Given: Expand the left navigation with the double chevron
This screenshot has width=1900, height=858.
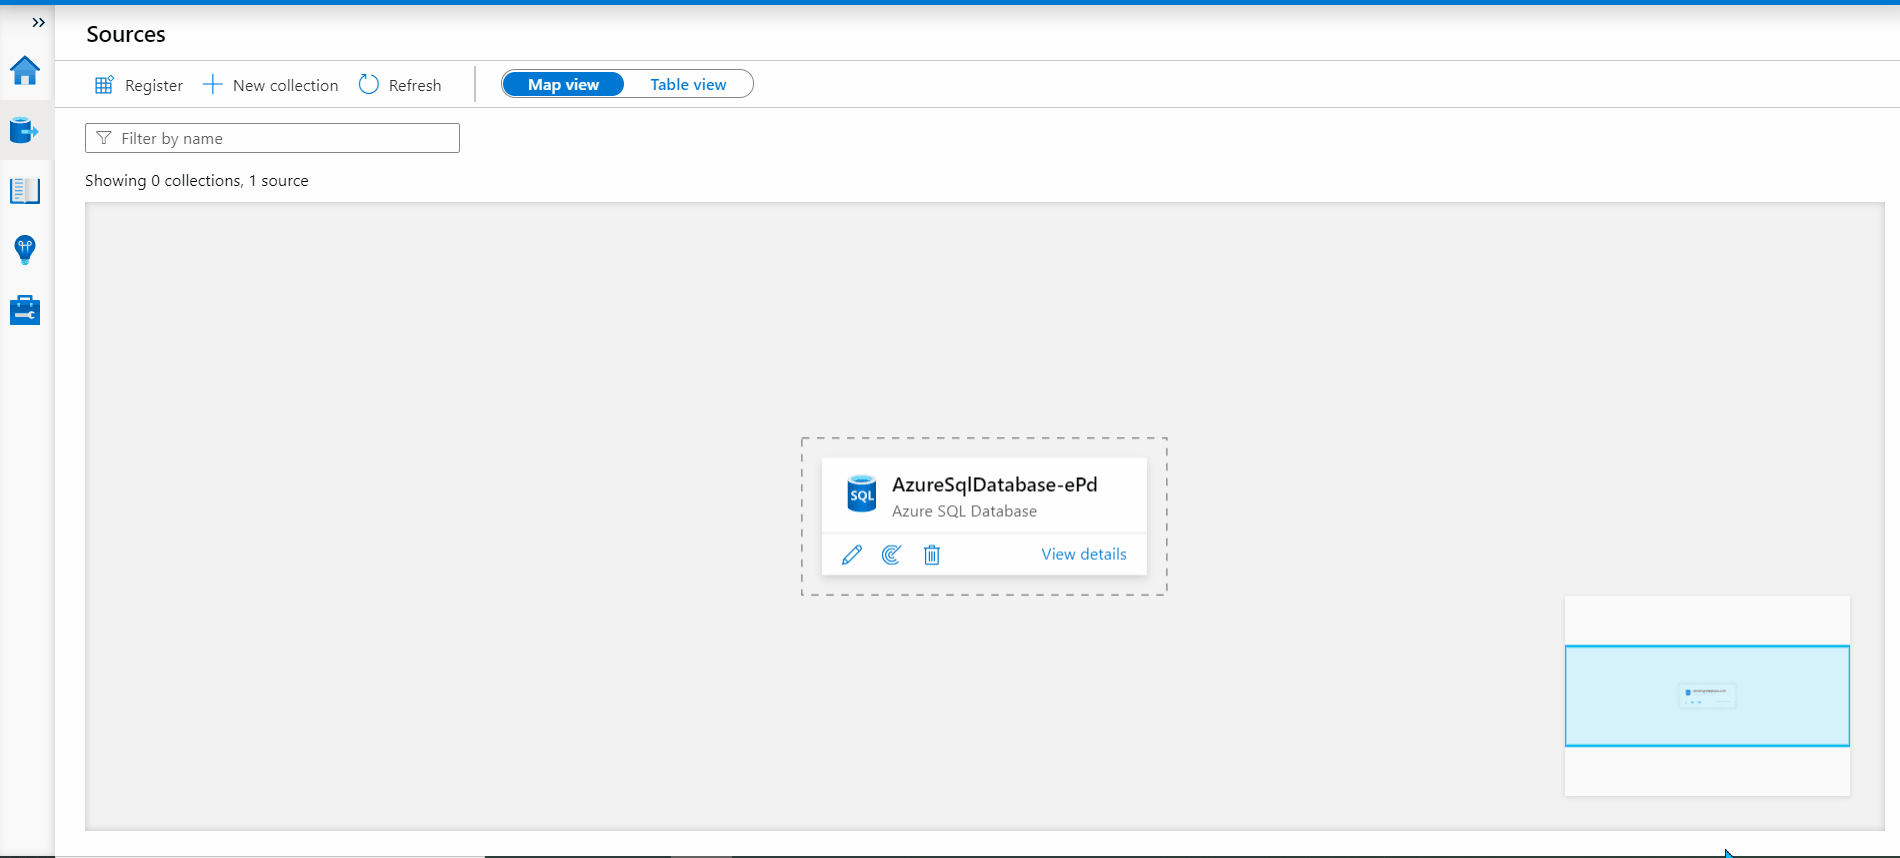Looking at the screenshot, I should click(38, 23).
